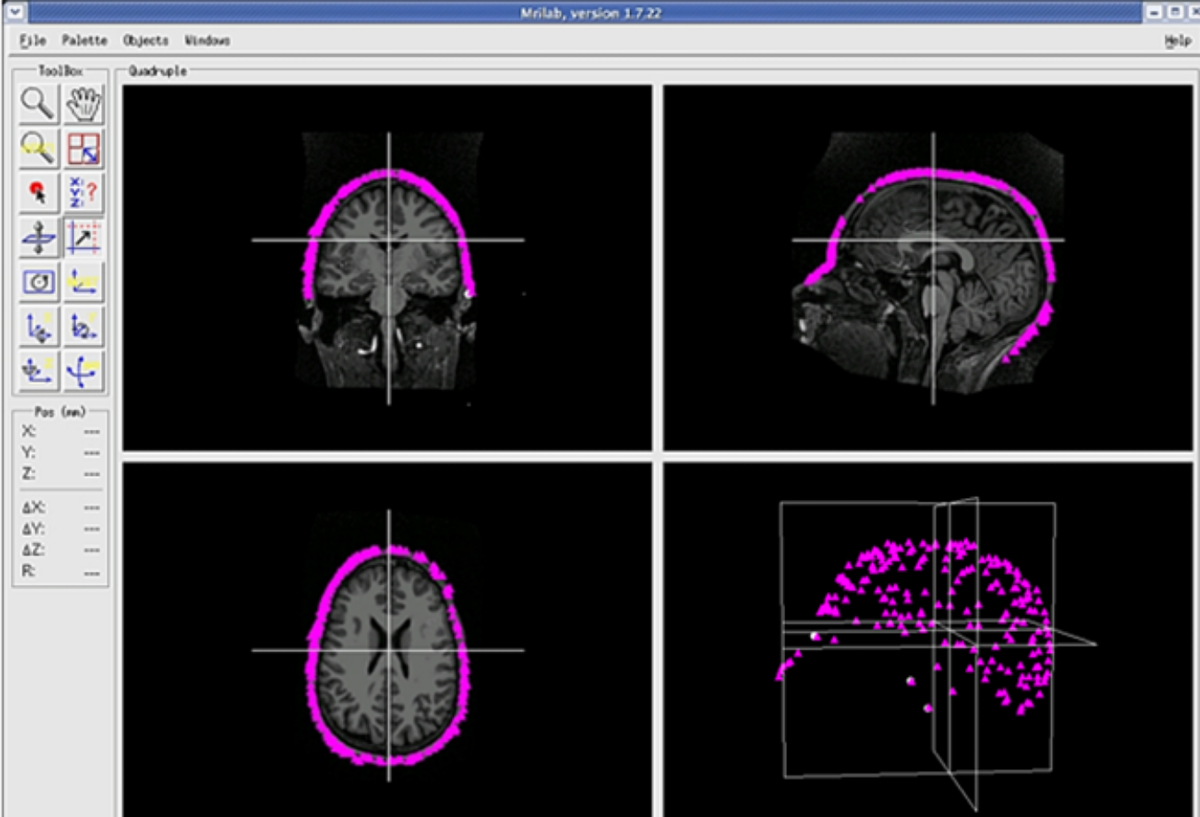1200x817 pixels.
Task: Select the plain magnifying glass zoom tool
Action: tap(39, 104)
